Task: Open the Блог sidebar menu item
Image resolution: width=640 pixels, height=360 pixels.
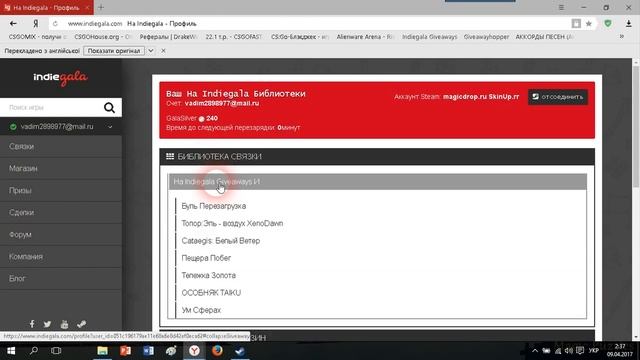Action: tap(61, 279)
